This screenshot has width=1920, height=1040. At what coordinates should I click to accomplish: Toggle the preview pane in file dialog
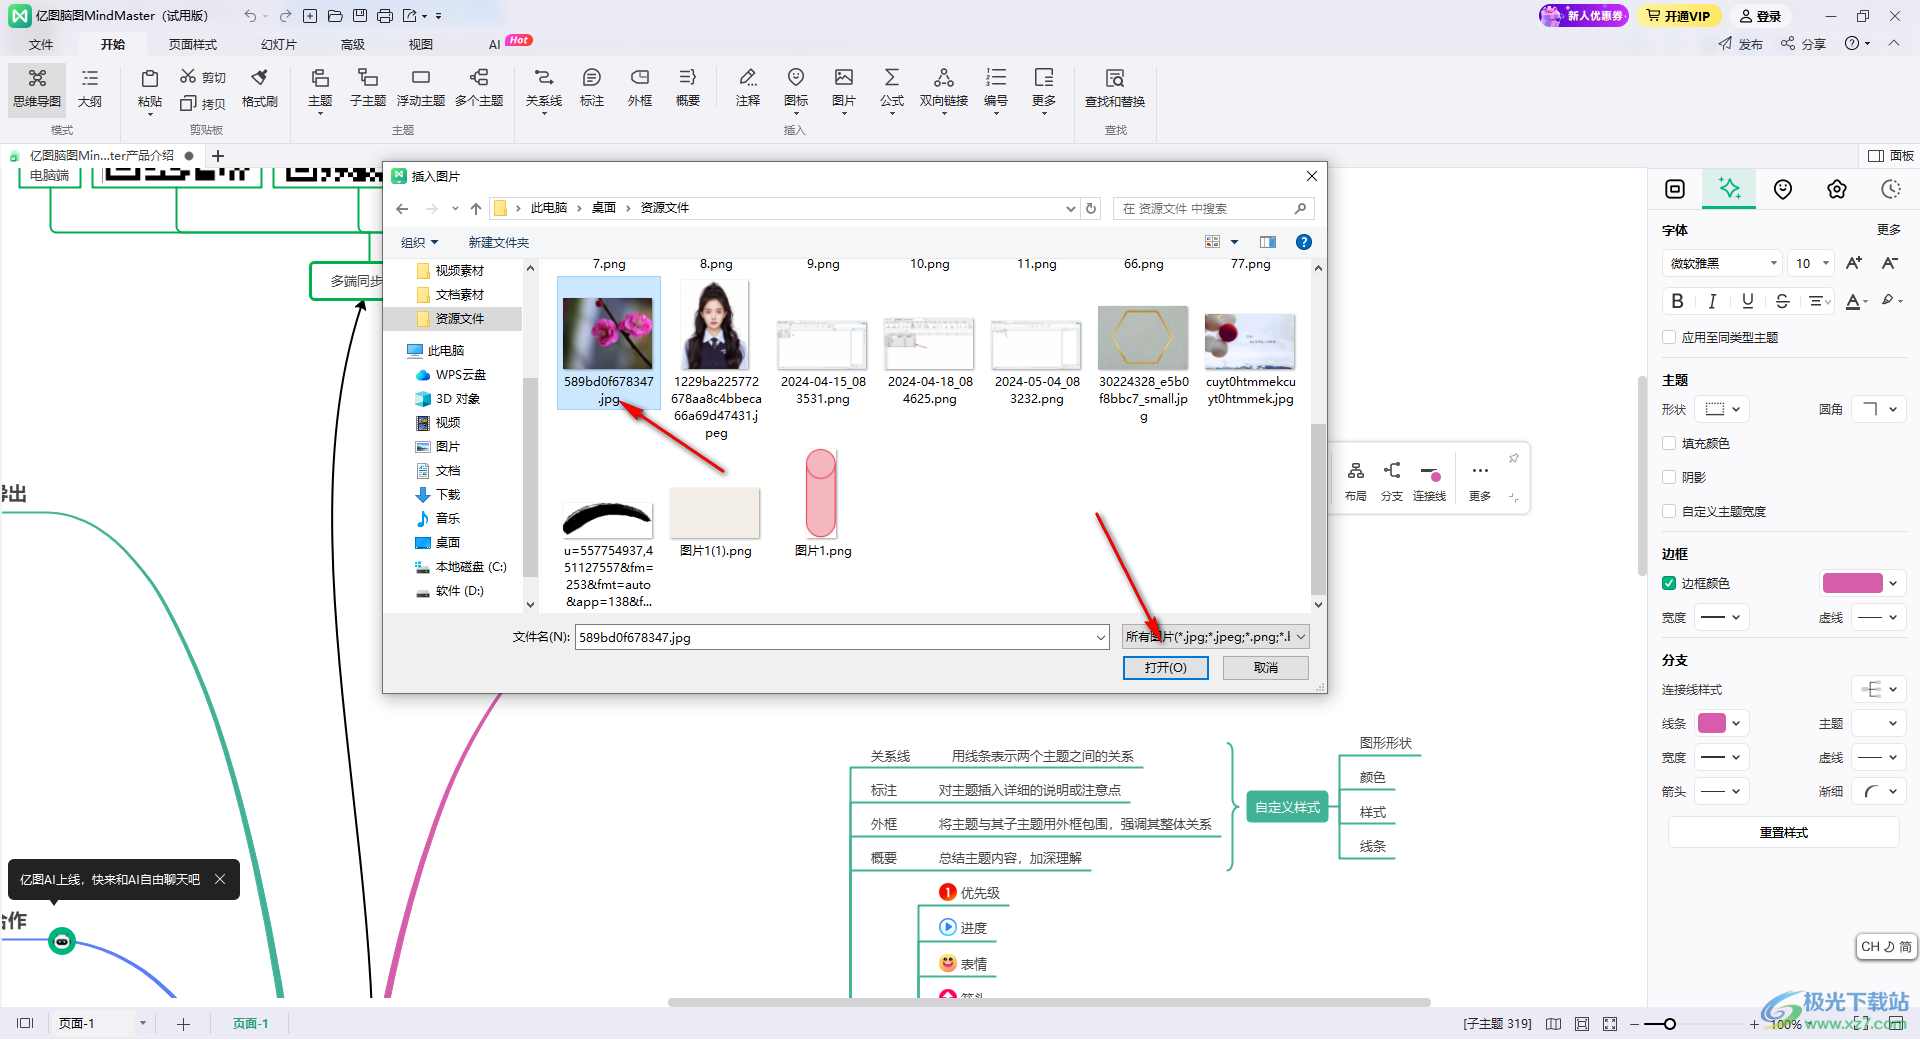[1268, 242]
